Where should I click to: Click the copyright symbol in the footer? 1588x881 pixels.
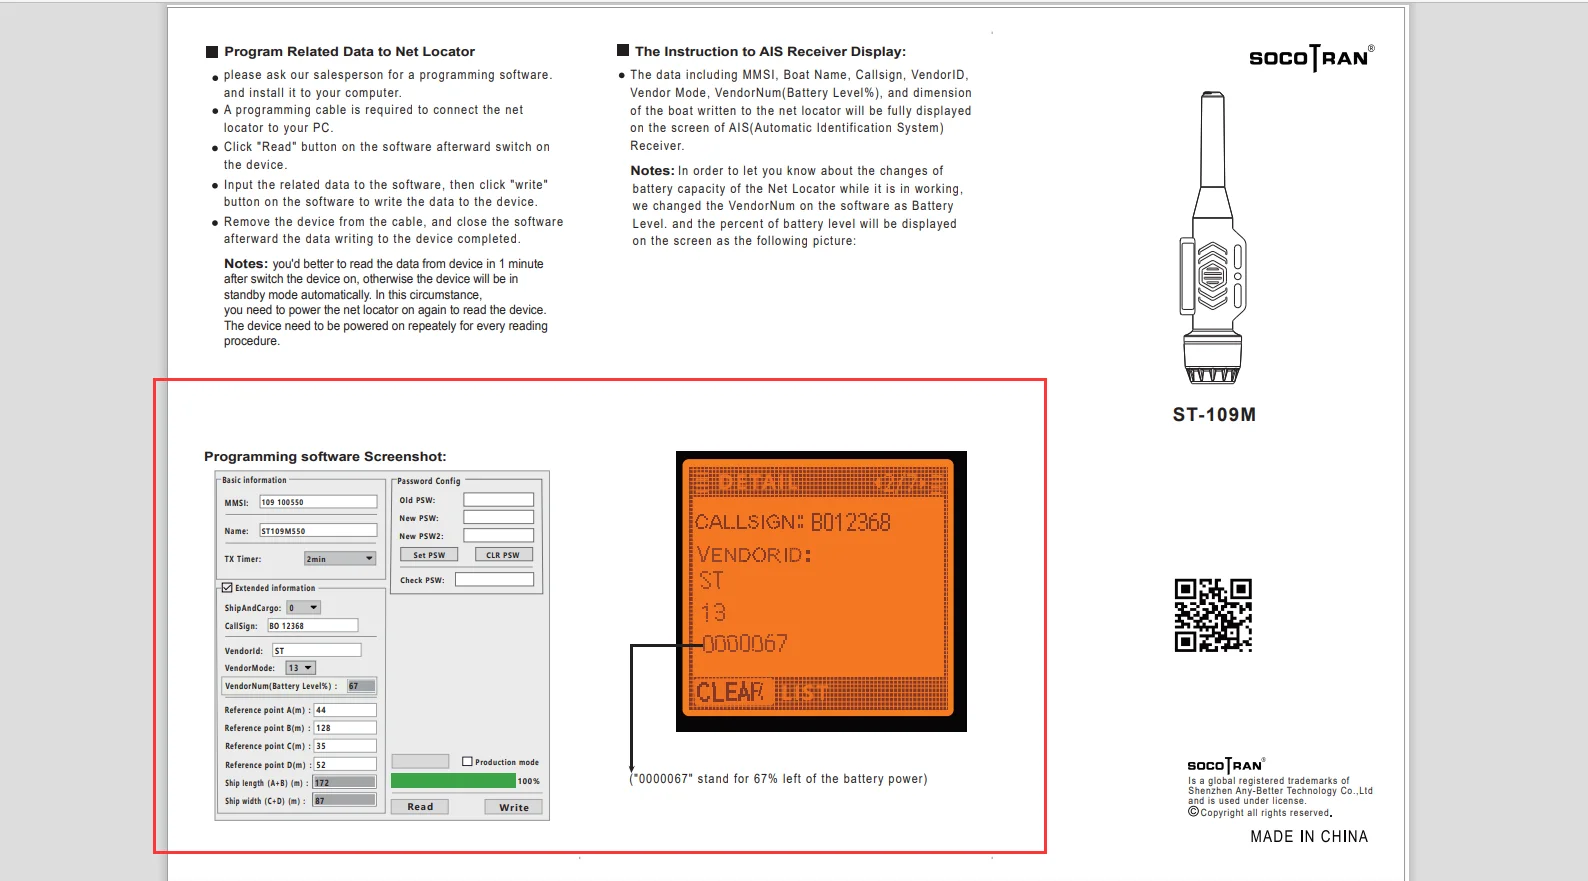point(1193,812)
